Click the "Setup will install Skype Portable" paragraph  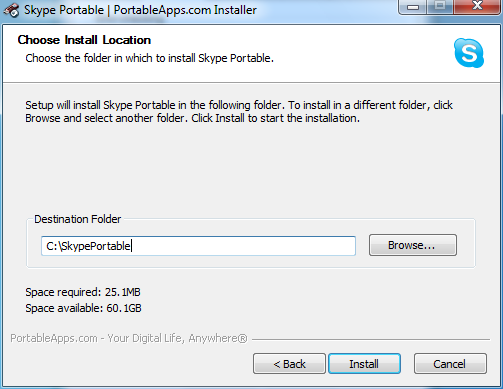point(239,112)
